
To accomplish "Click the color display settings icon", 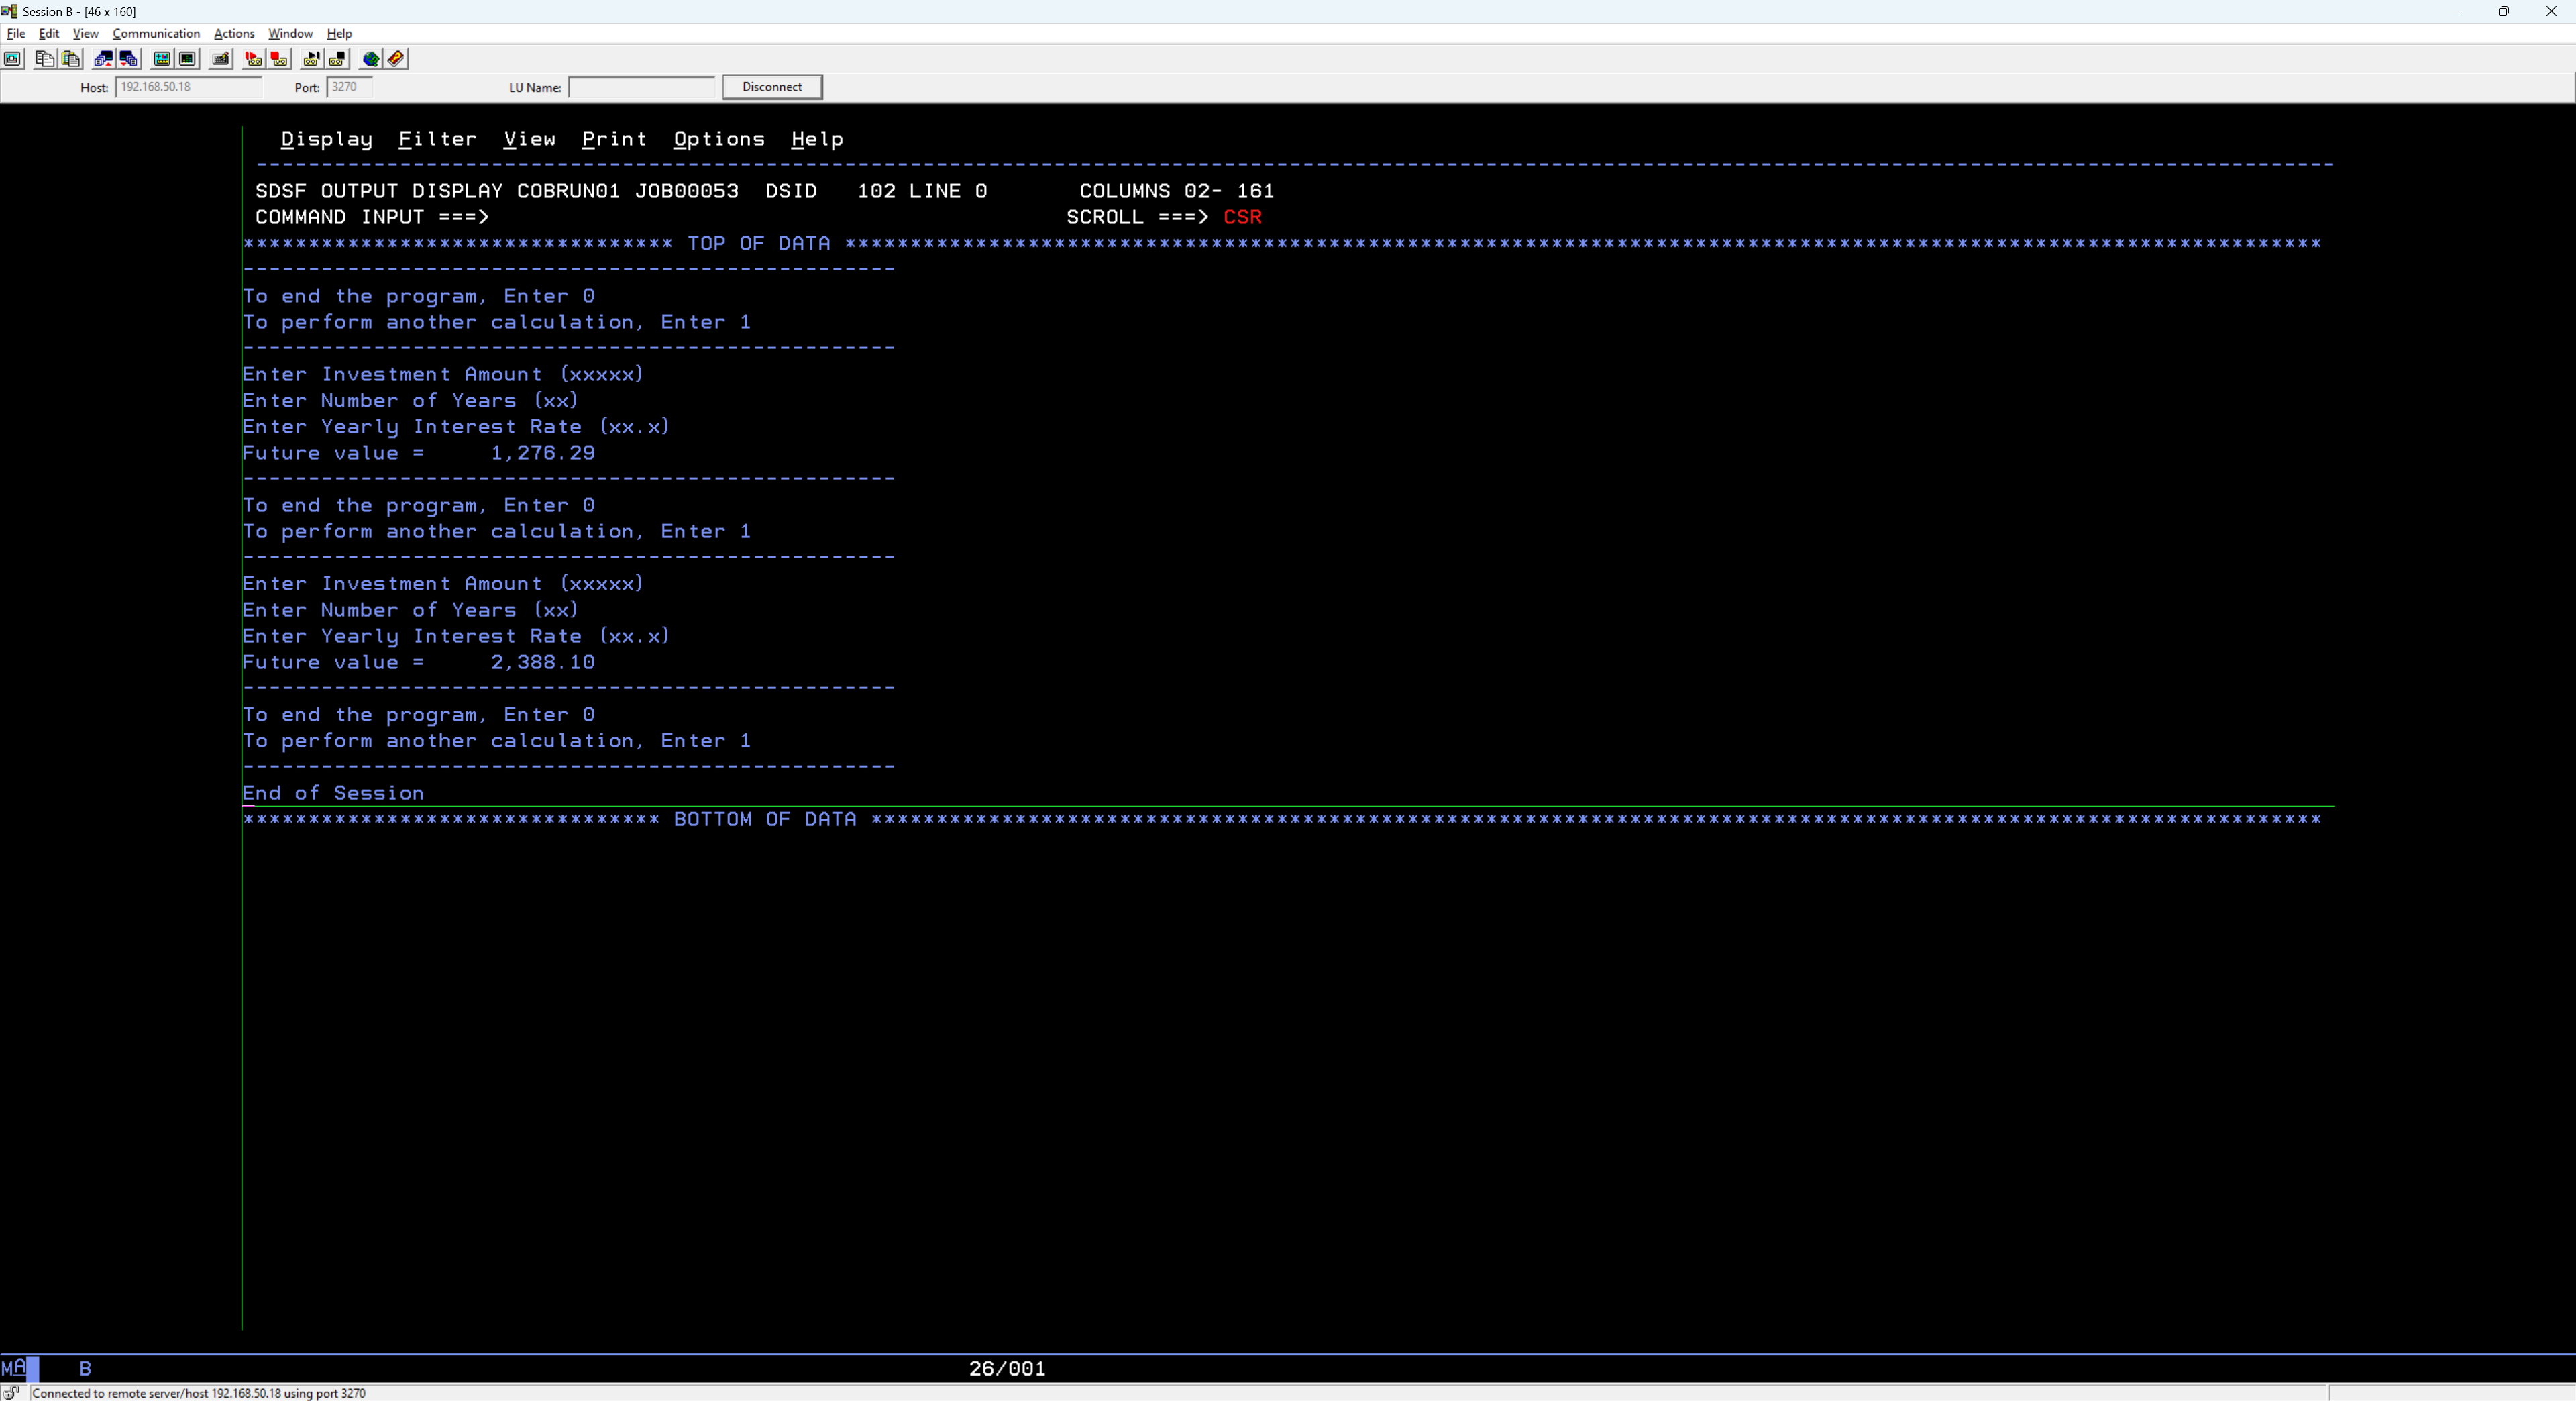I will click(161, 59).
